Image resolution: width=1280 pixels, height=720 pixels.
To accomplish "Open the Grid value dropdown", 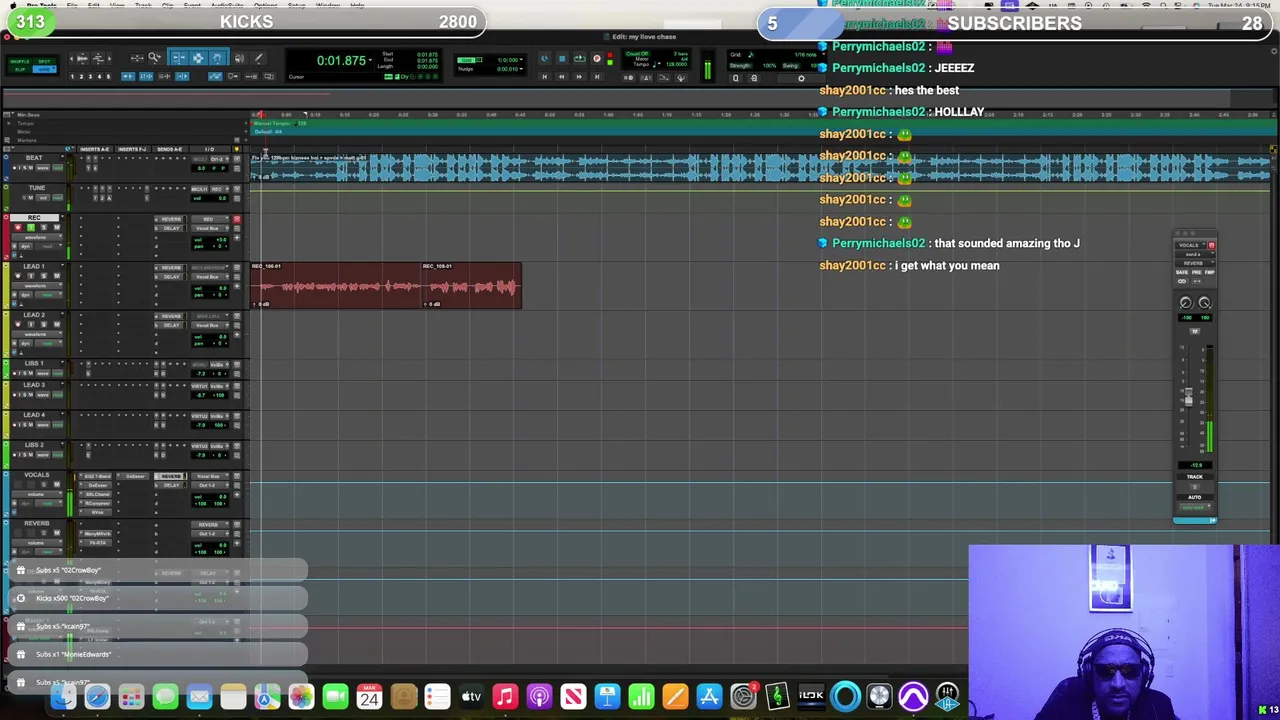I will (521, 59).
